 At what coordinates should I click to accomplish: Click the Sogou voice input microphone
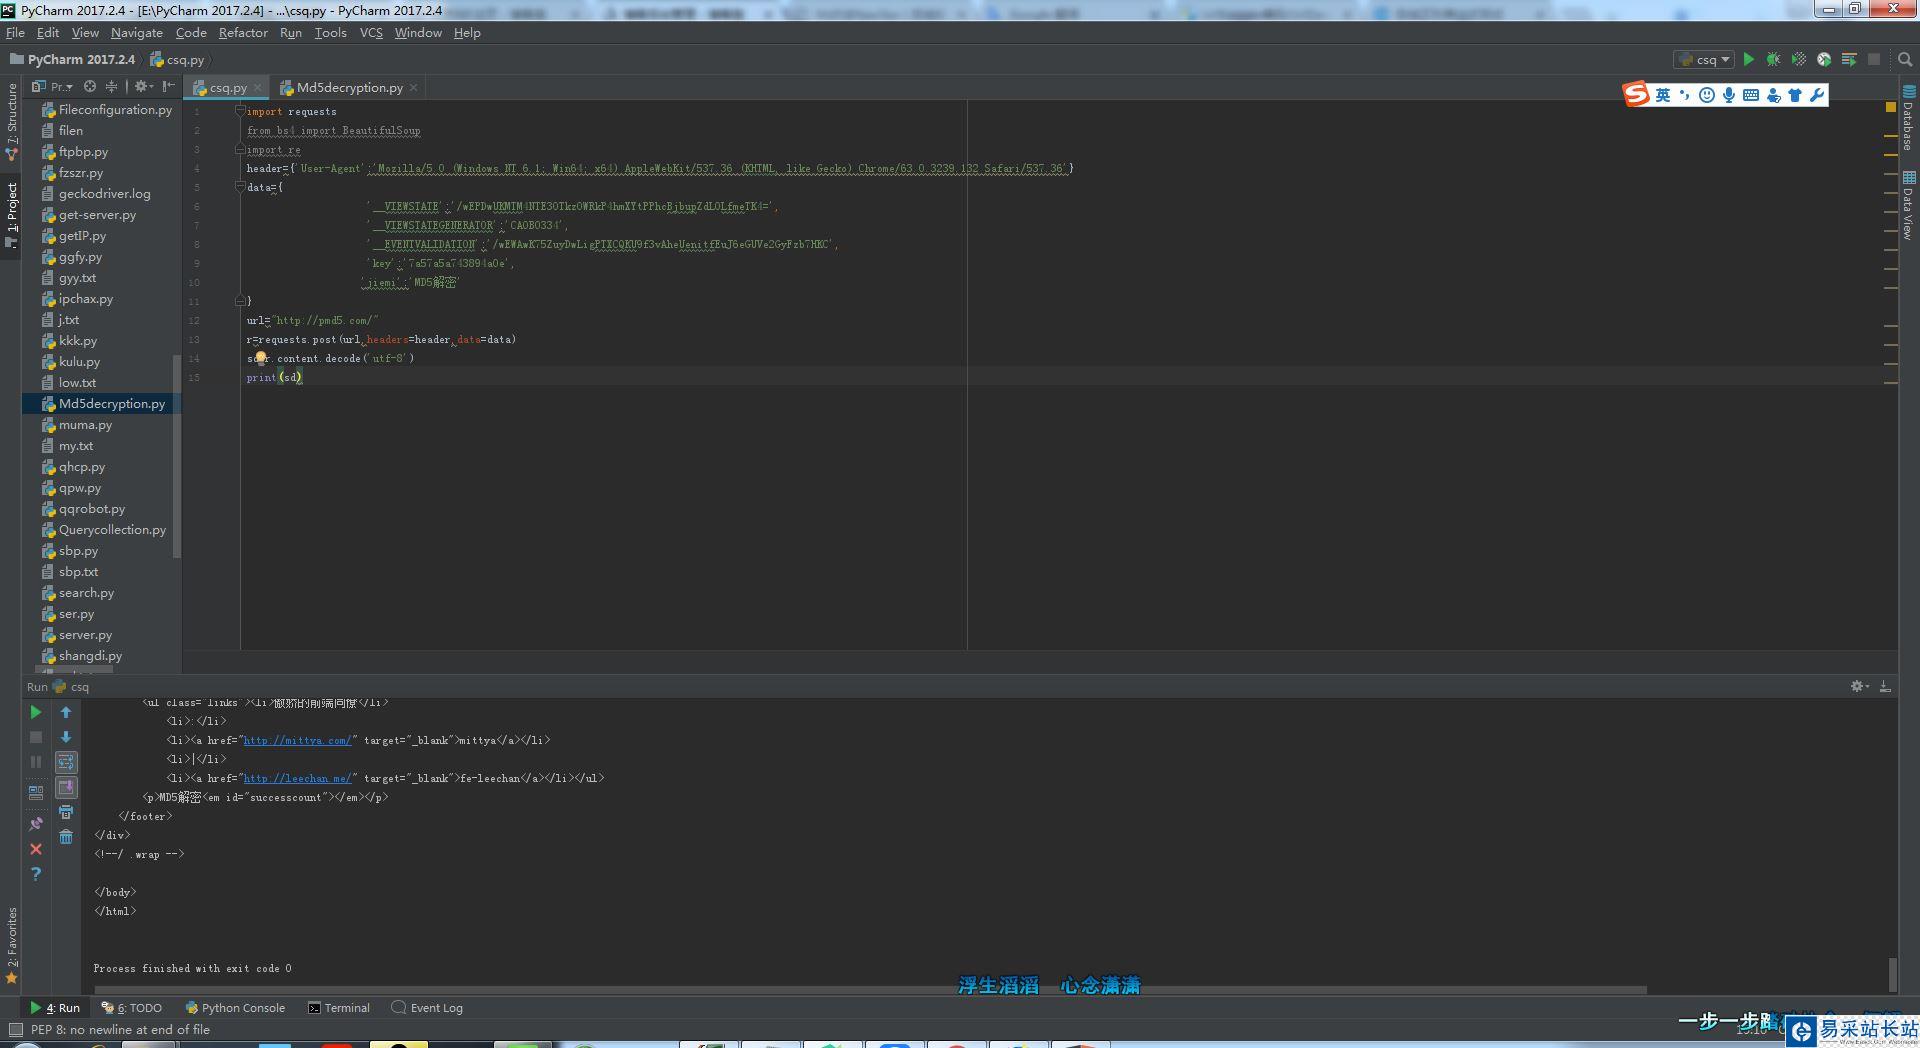click(1729, 95)
